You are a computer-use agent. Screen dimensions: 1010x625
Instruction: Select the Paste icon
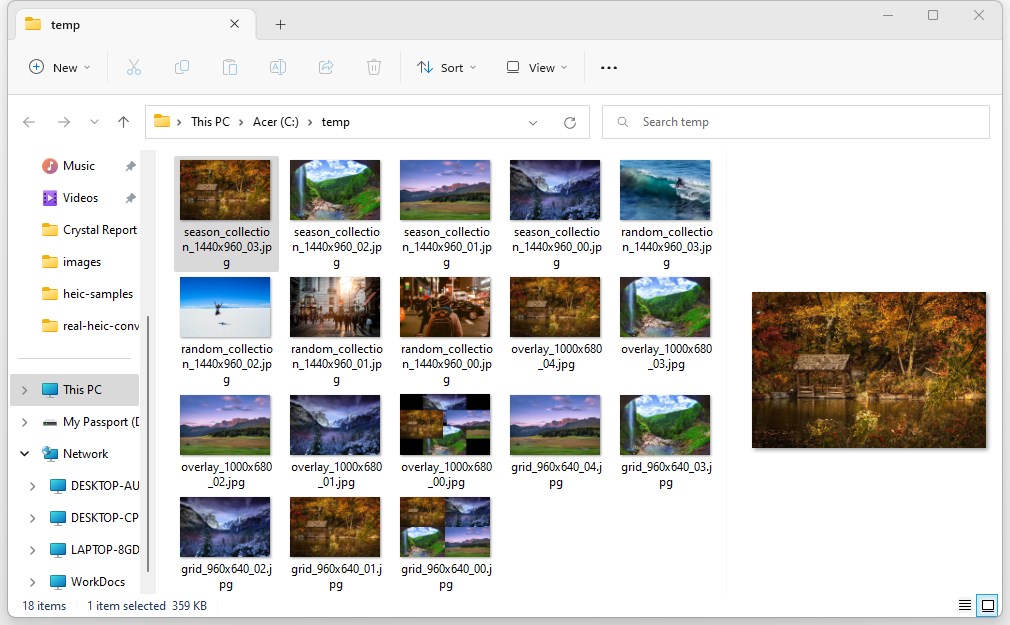[x=230, y=67]
